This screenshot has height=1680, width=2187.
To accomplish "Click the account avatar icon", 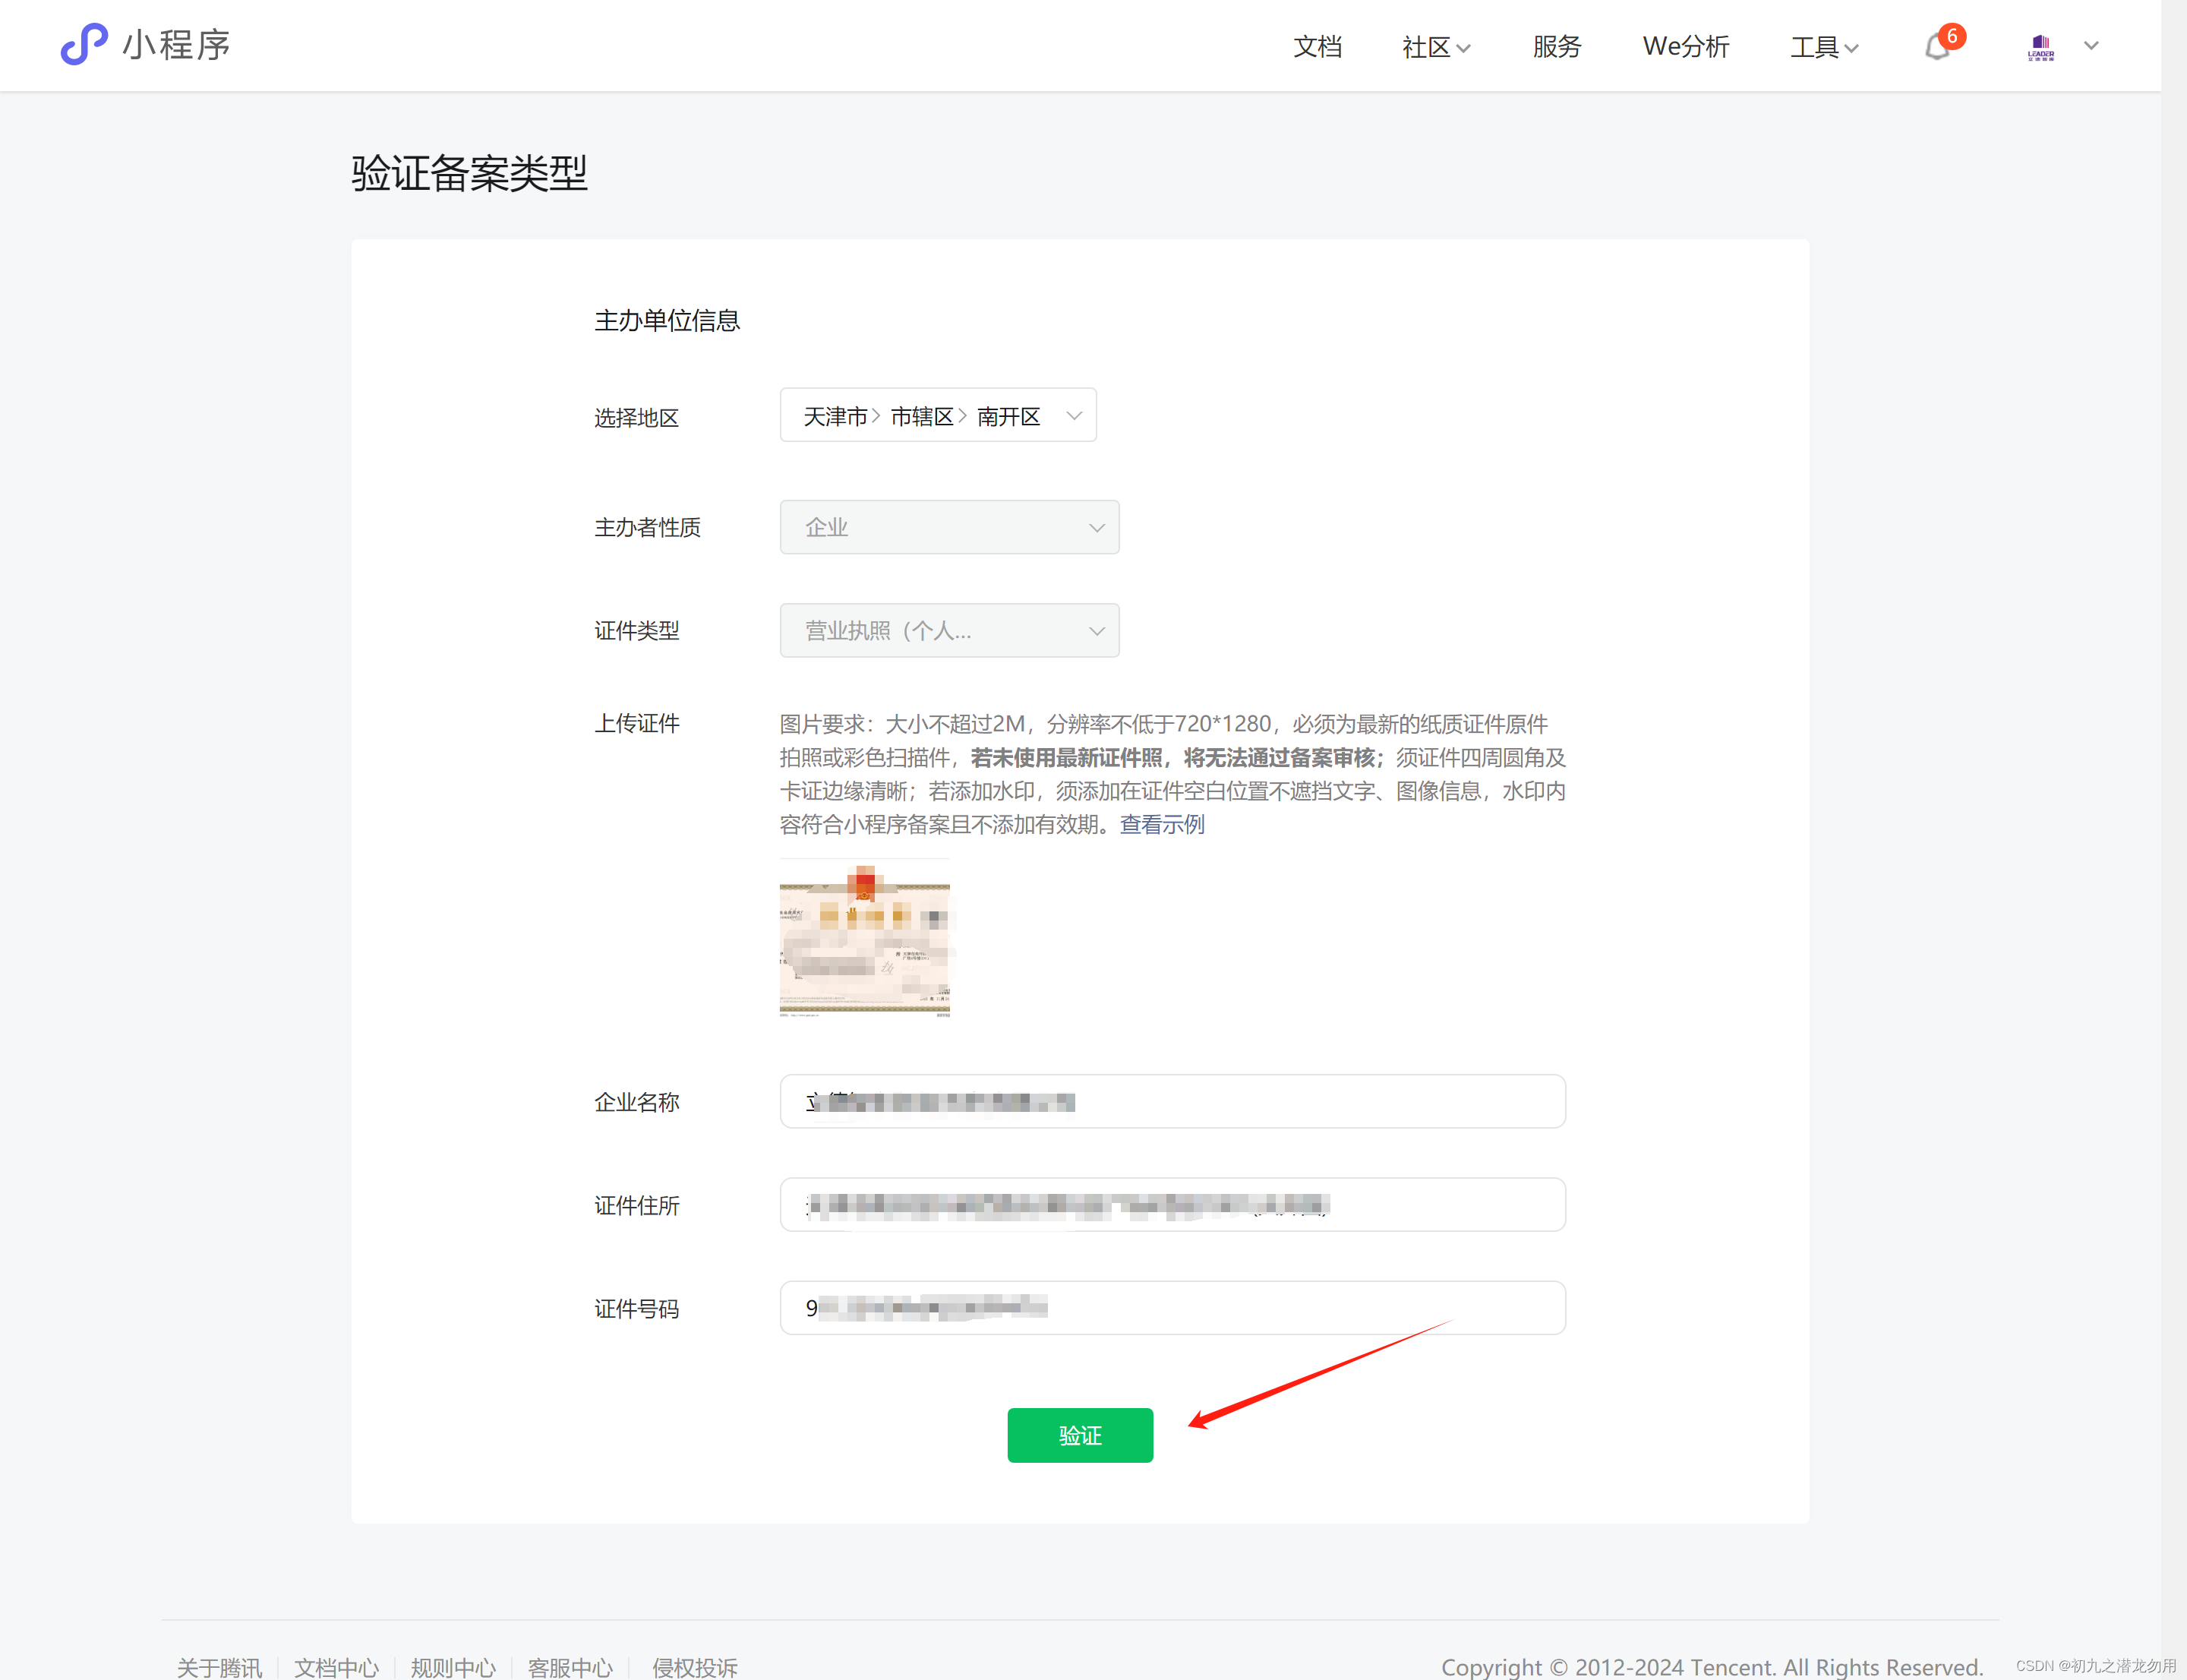I will 2040,47.
